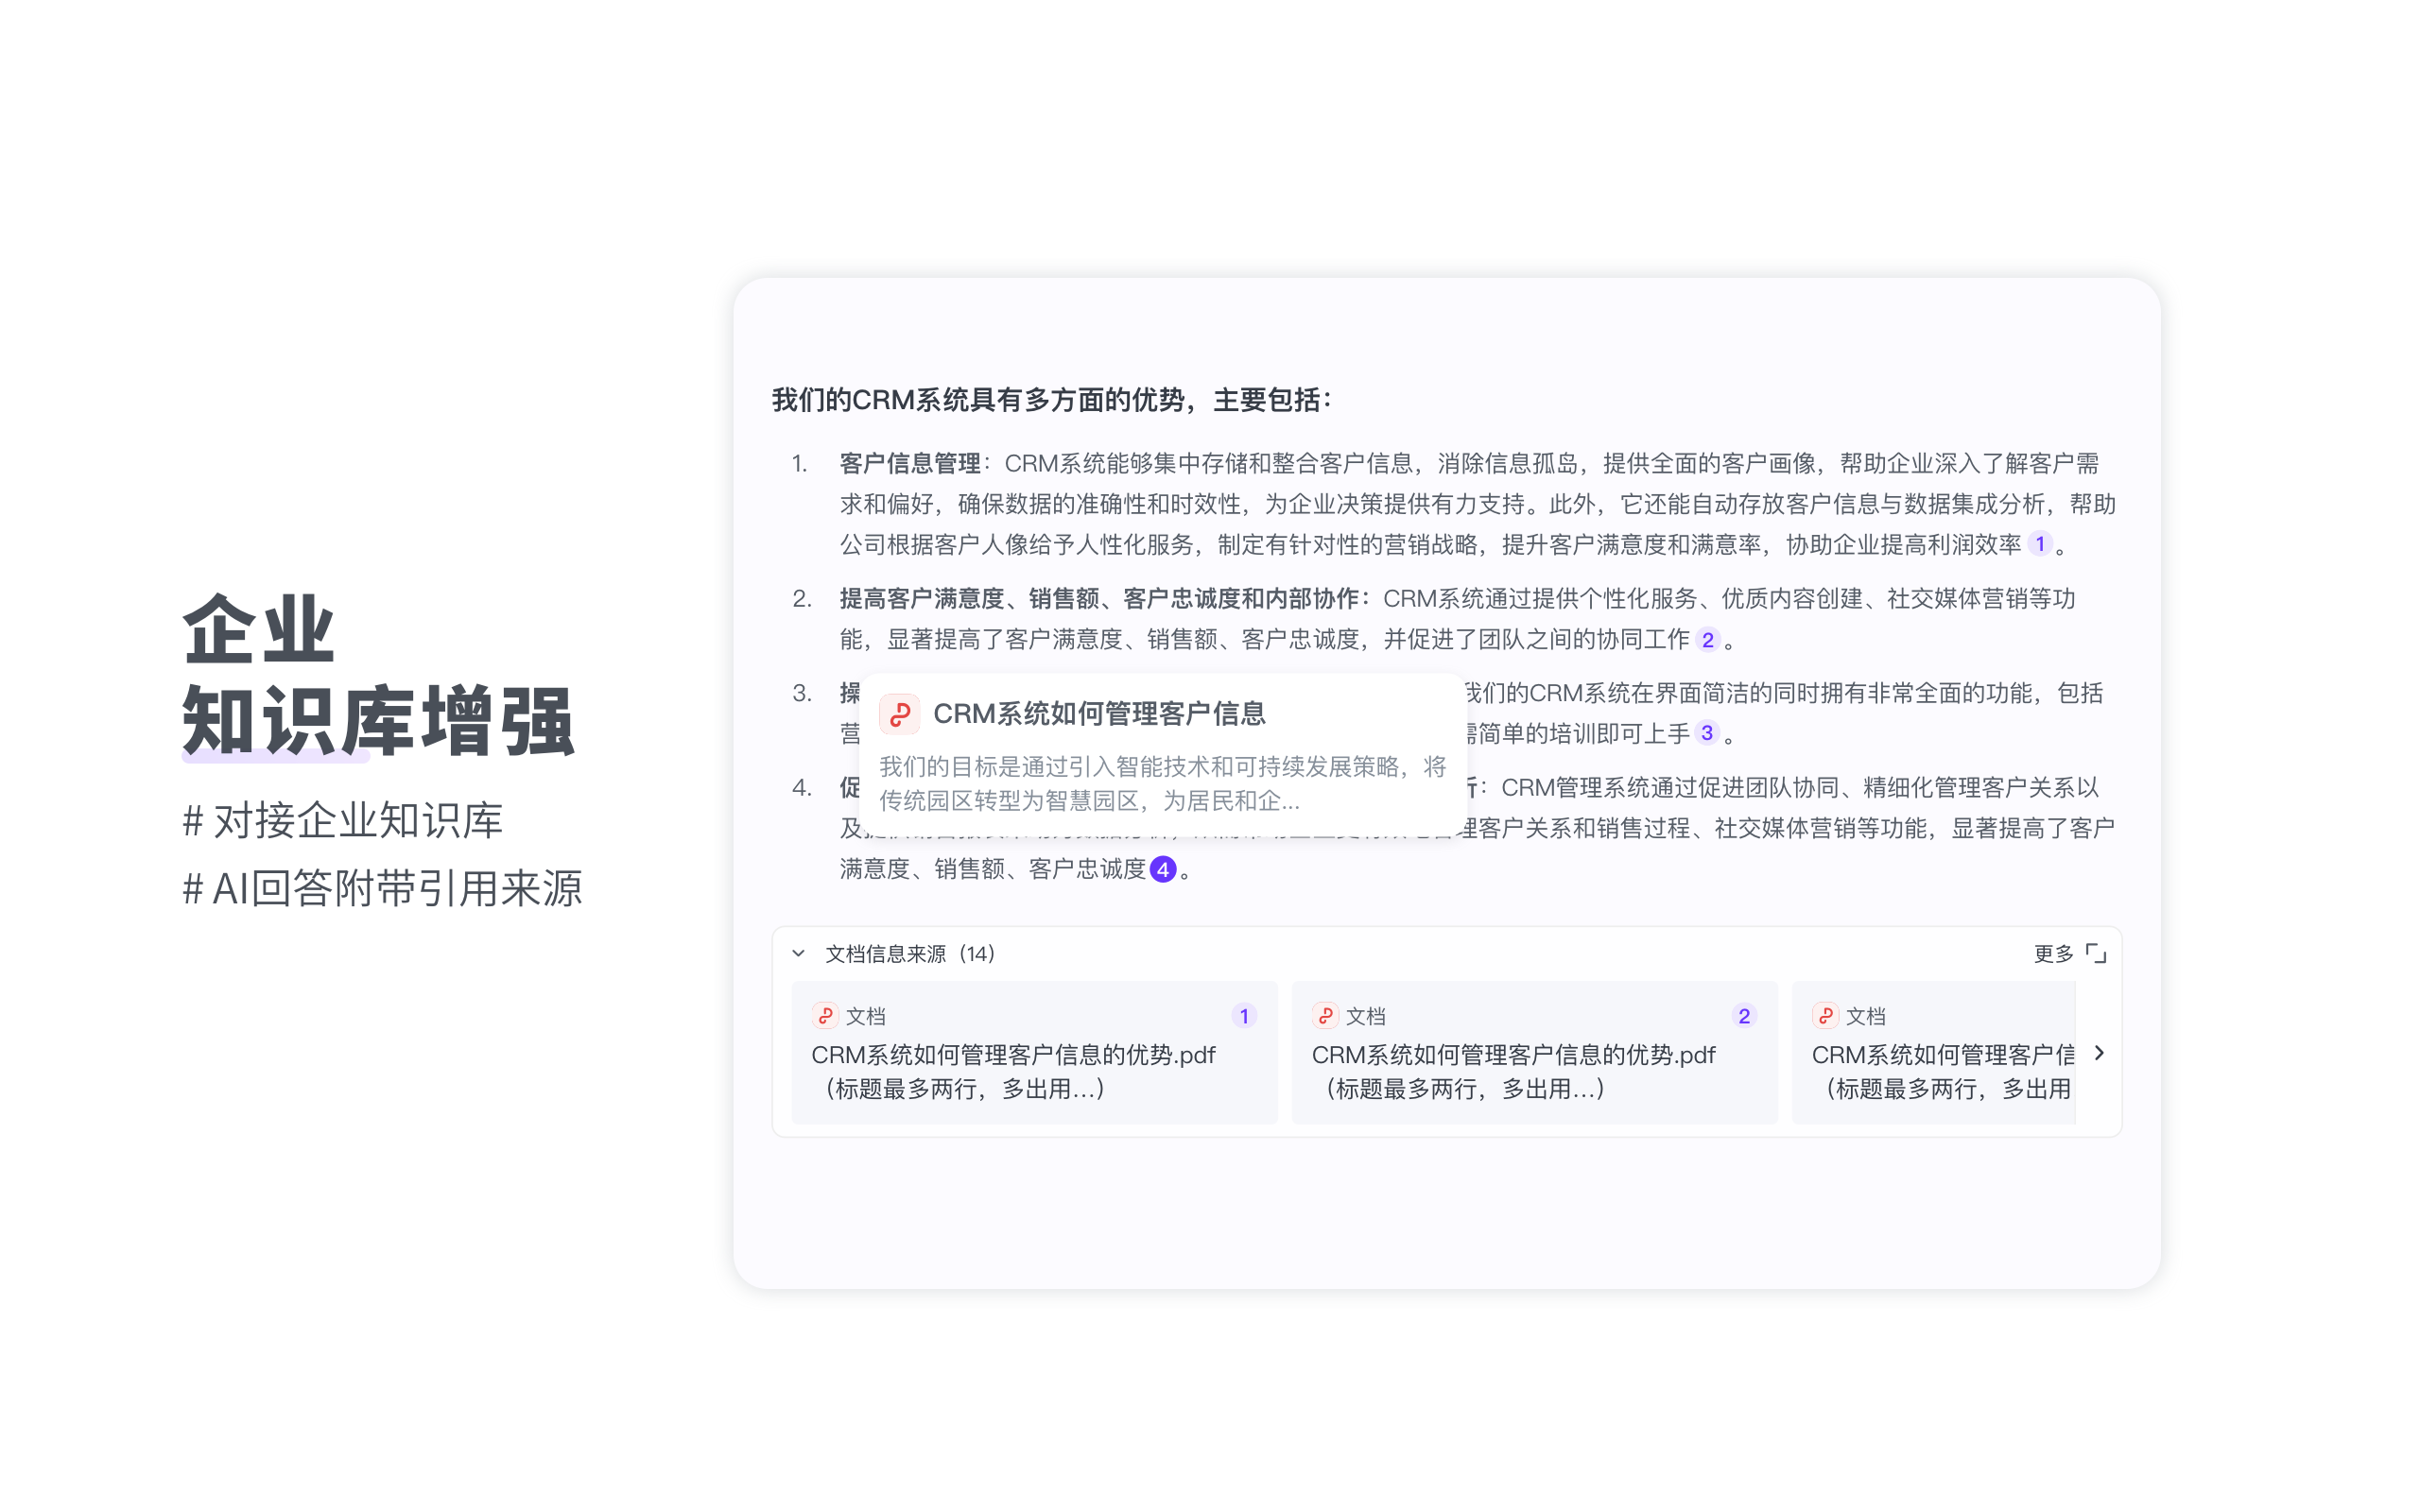Click the expand icon beside 更多
This screenshot has width=2420, height=1512.
pos(2096,954)
